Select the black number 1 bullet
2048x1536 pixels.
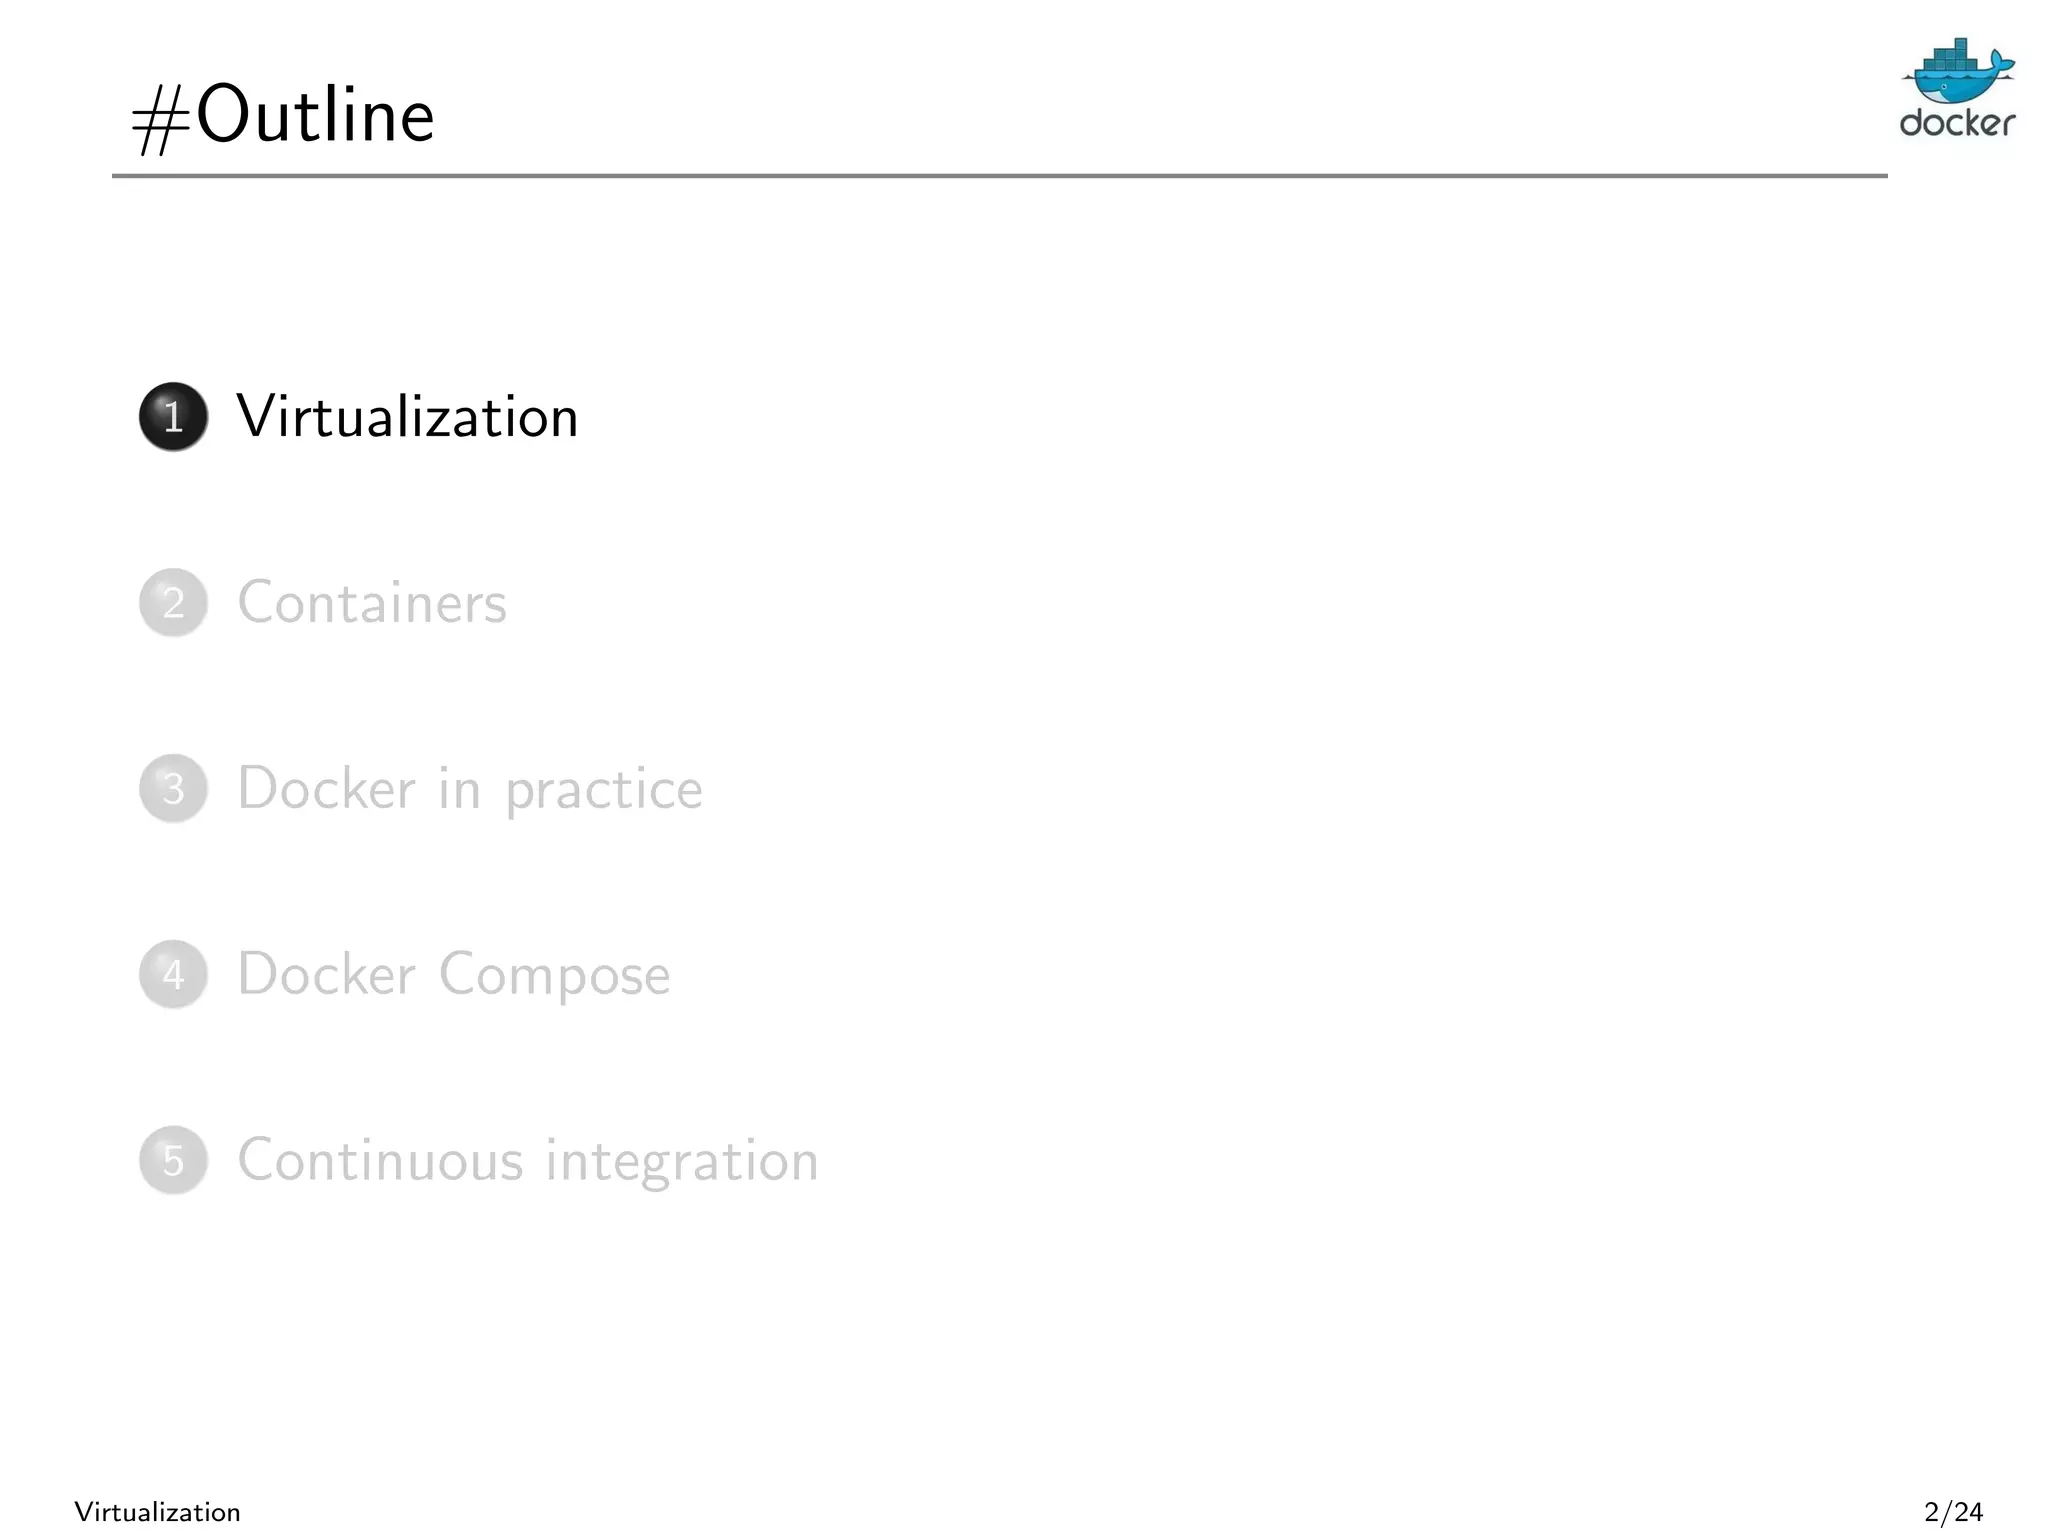pos(173,416)
